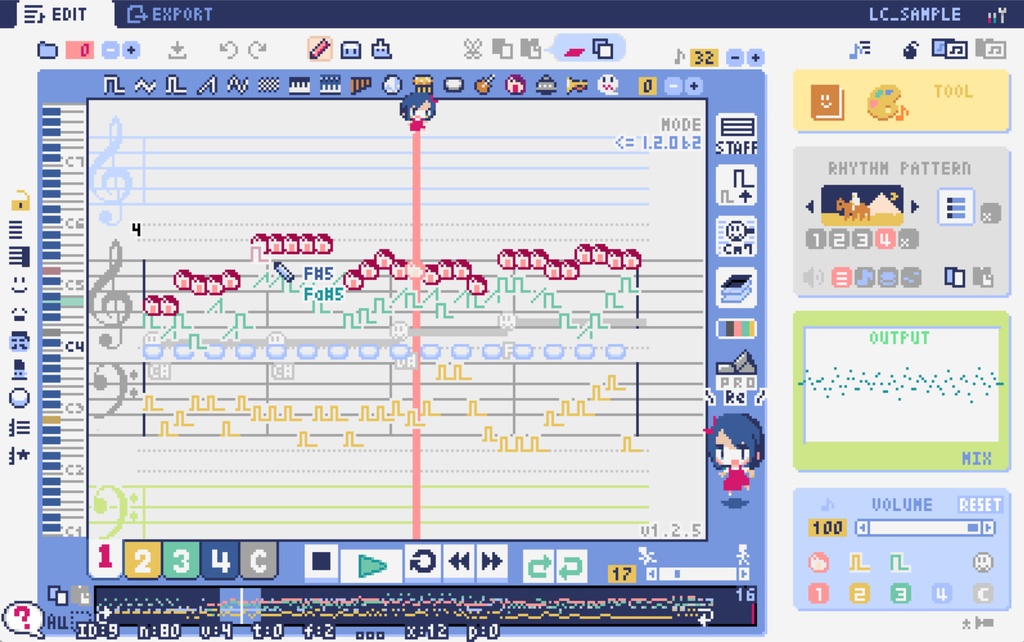Switch to channel 3 tab
This screenshot has height=642, width=1024.
180,561
